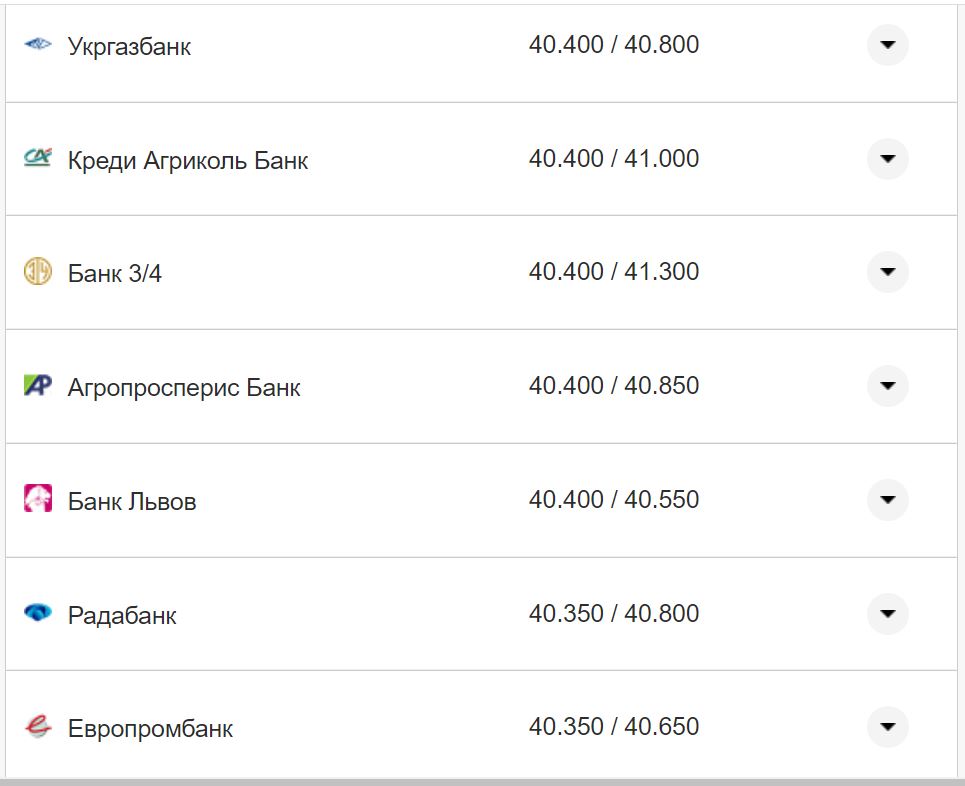Expand the Креди Агриколь Банк row
The height and width of the screenshot is (786, 965).
(x=887, y=159)
